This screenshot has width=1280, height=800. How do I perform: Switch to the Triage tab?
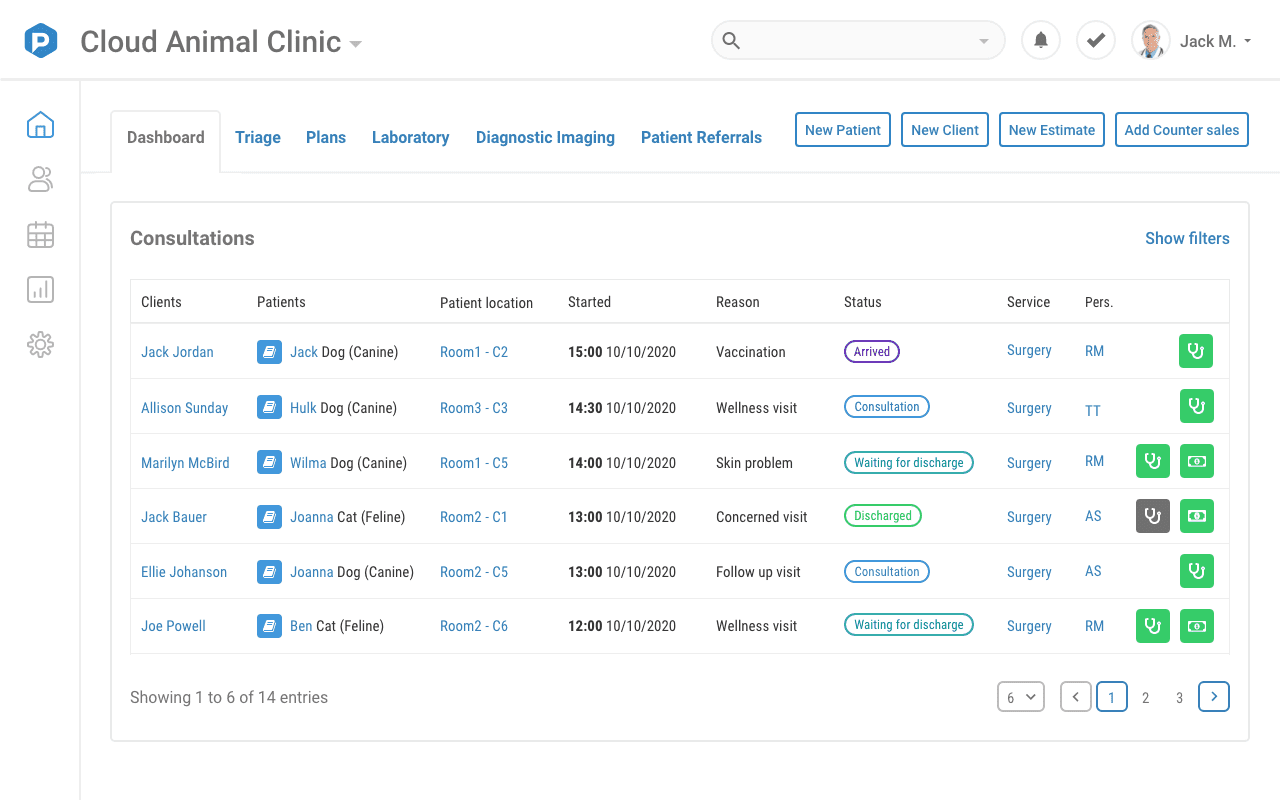[x=258, y=138]
